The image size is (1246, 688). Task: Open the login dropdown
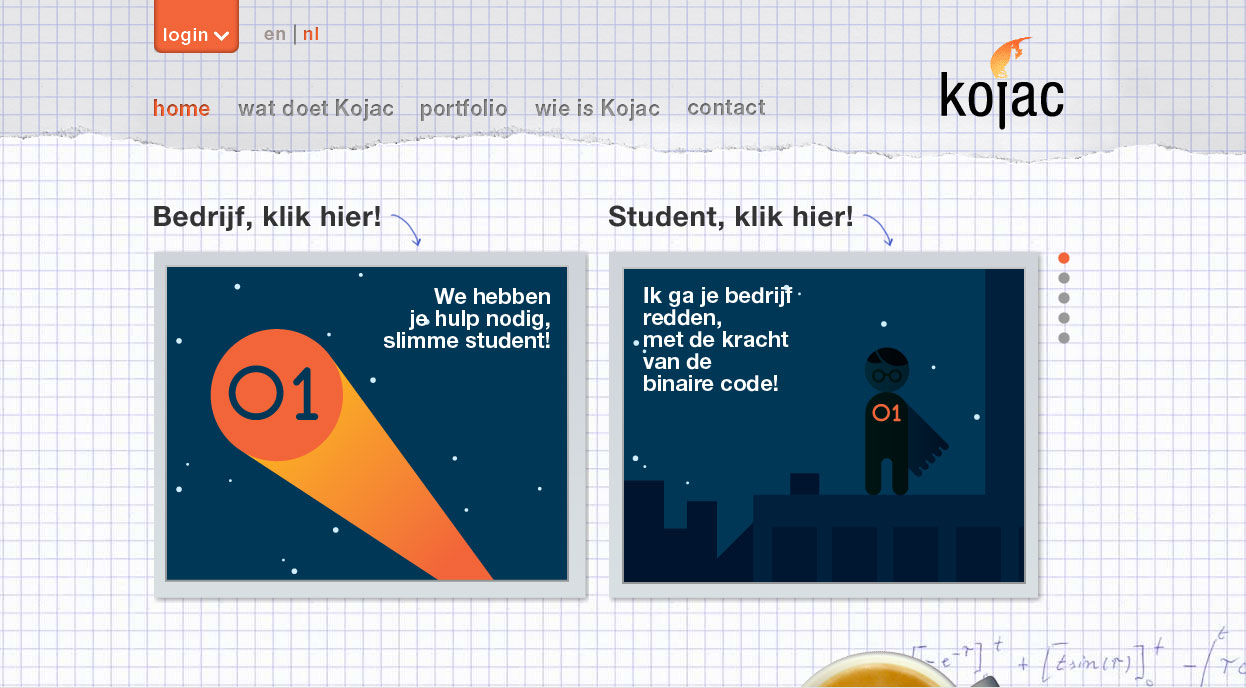[196, 34]
